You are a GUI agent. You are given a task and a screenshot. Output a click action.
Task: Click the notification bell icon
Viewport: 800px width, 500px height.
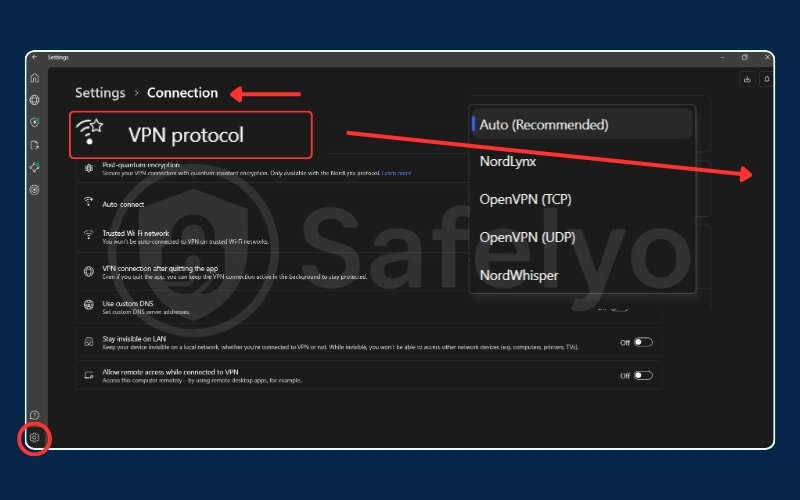767,79
